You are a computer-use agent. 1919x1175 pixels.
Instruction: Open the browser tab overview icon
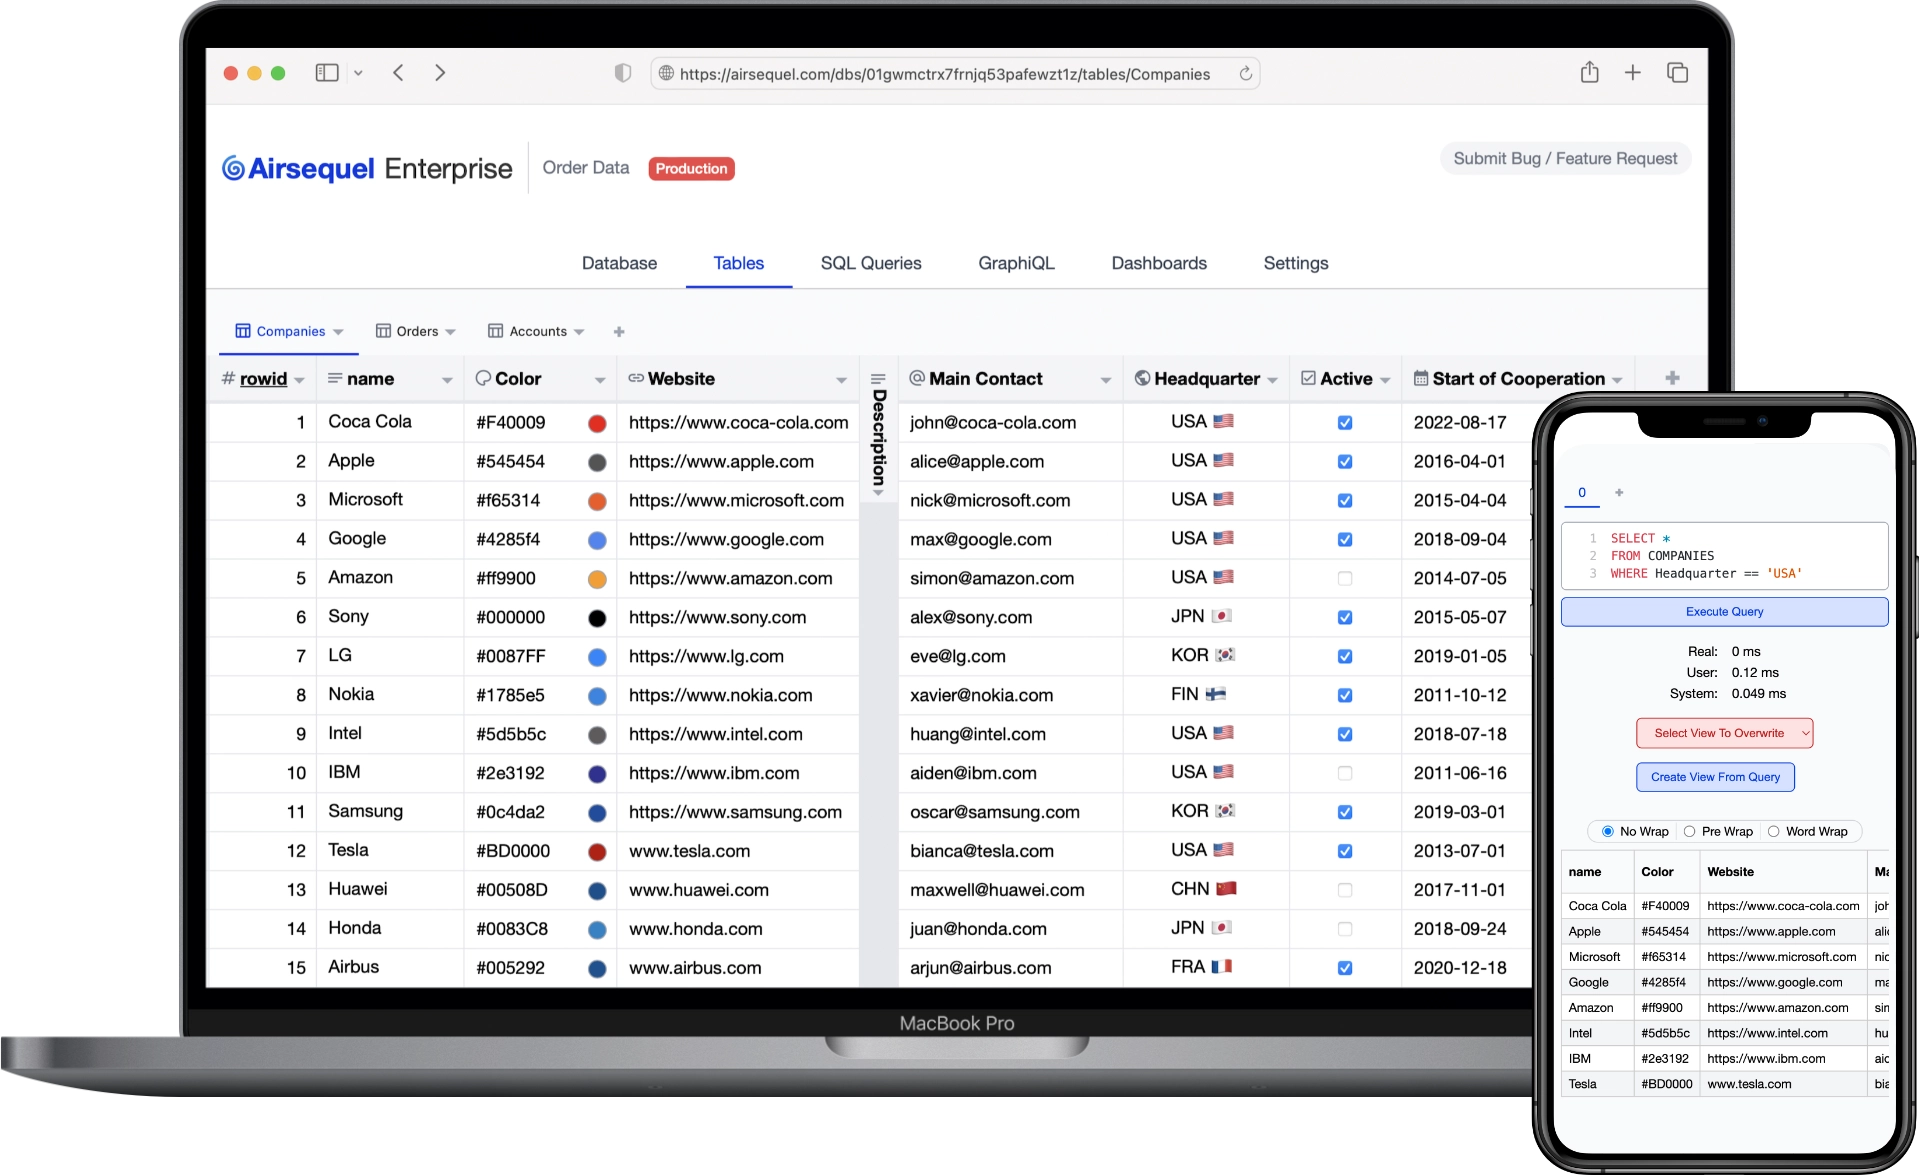(1677, 73)
